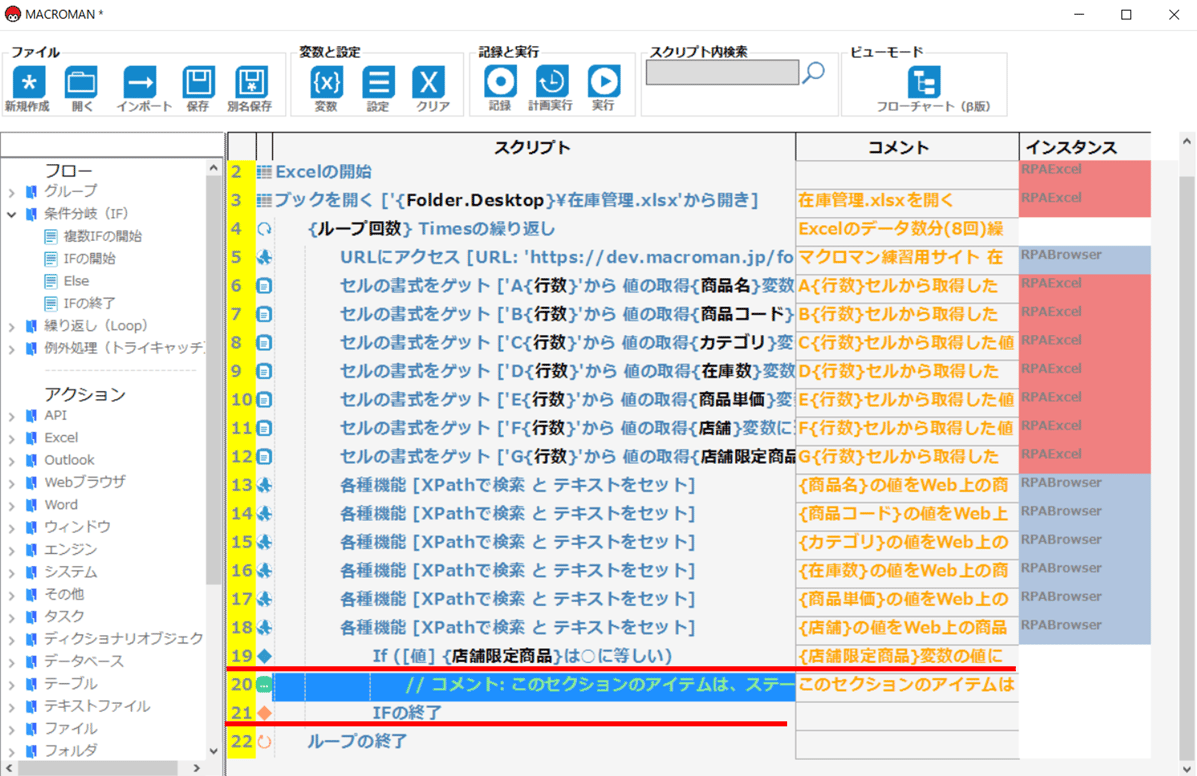Select テキストファイル tree item
1197x776 pixels.
click(97, 706)
